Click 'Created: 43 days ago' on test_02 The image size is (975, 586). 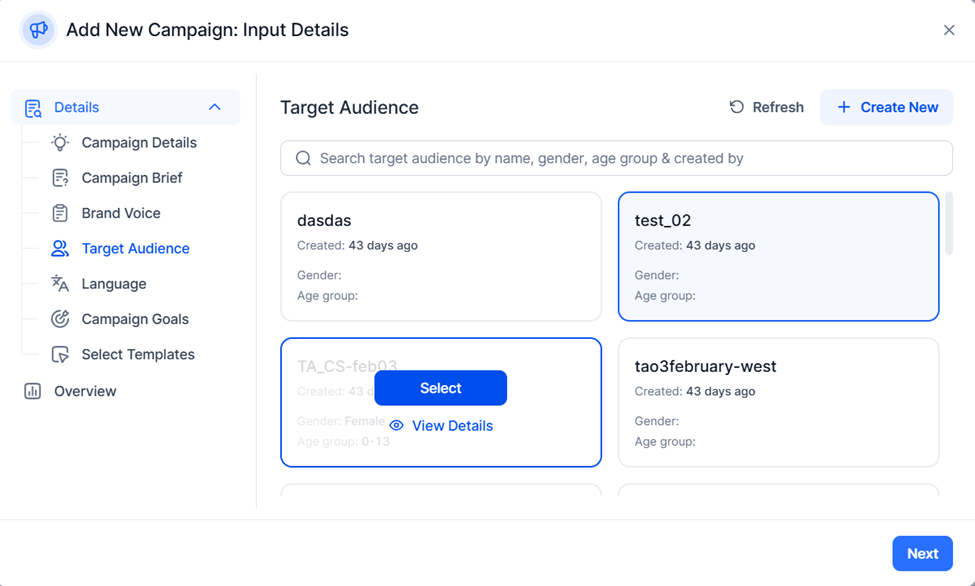click(695, 245)
